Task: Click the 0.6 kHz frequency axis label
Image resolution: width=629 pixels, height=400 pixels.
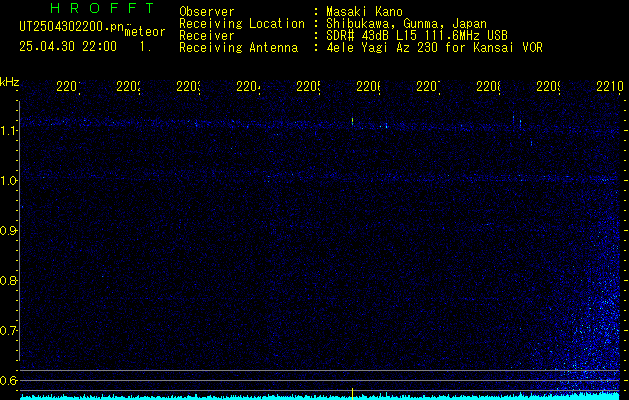Action: click(x=8, y=380)
